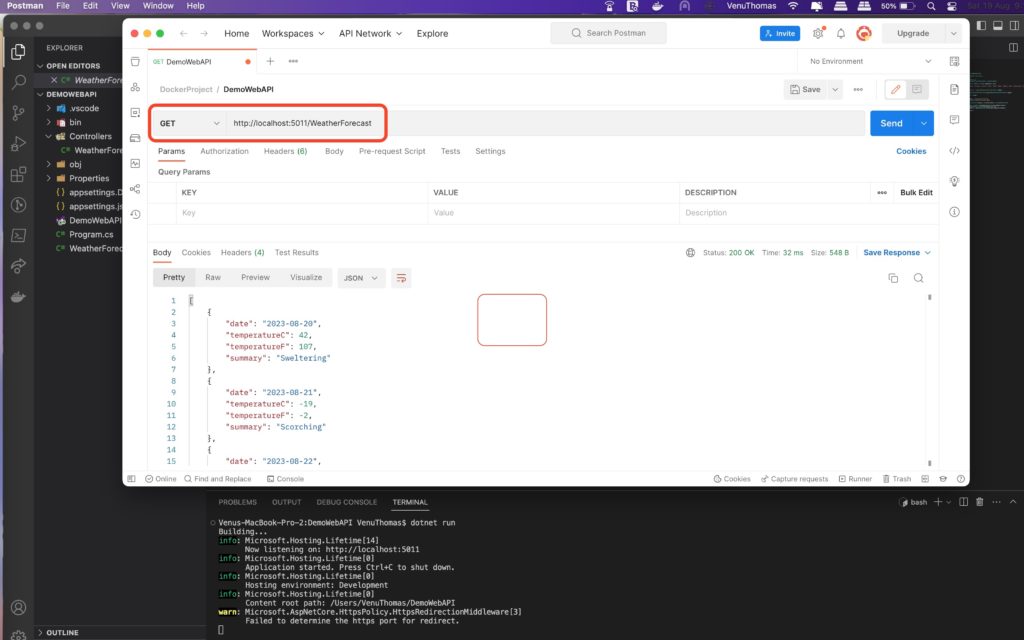Screen dimensions: 1024x640
Task: Open VS Code Source Control icon
Action: 18,112
